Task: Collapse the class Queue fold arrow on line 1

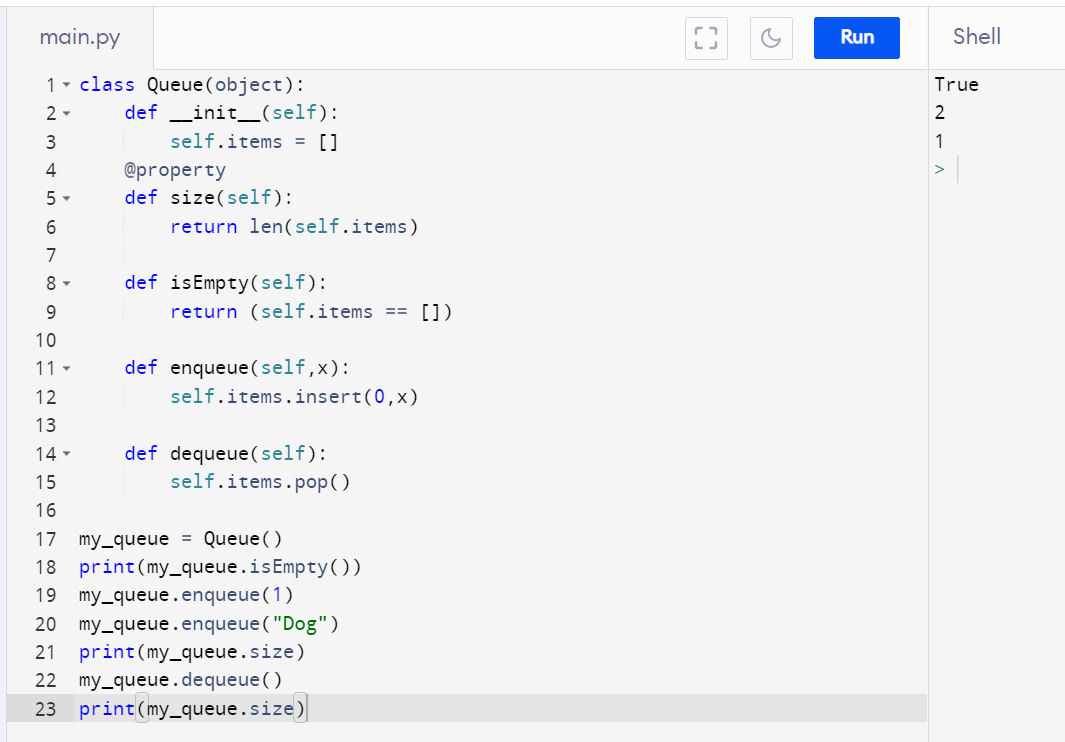Action: (67, 85)
